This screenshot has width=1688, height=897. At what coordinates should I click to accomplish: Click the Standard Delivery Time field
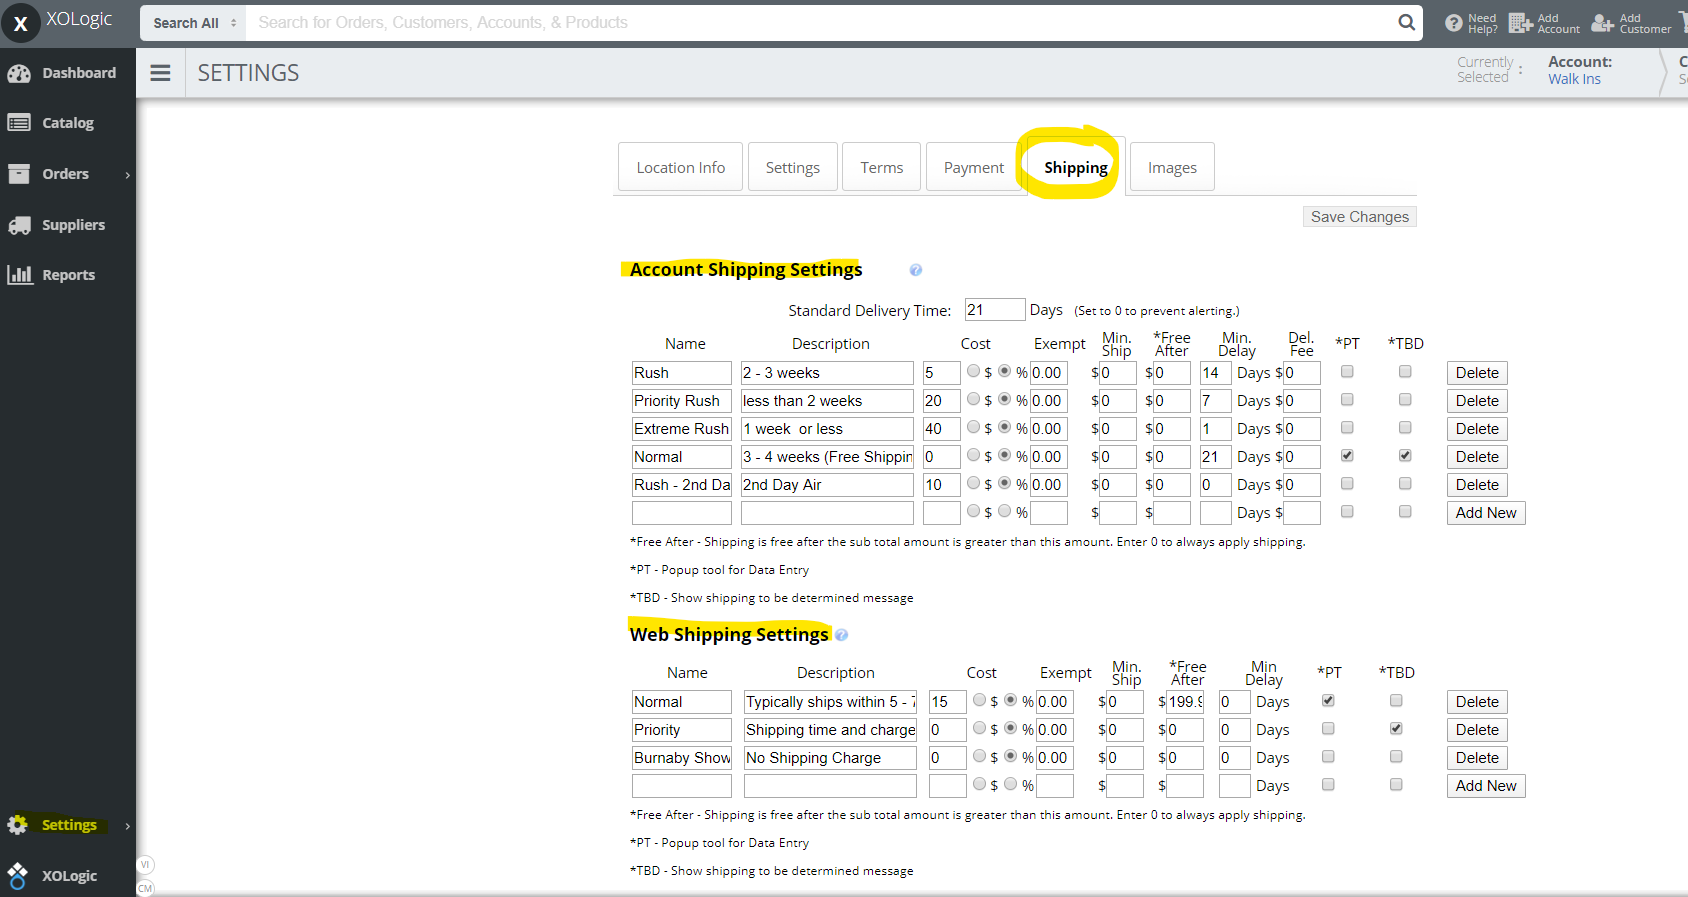click(995, 310)
